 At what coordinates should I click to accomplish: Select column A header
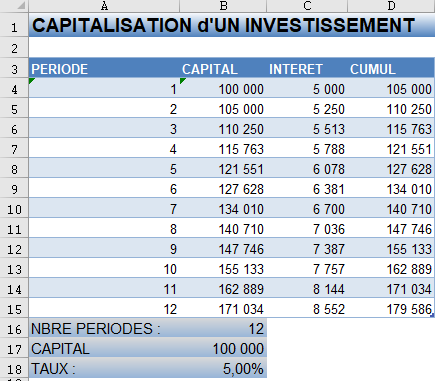tap(104, 6)
